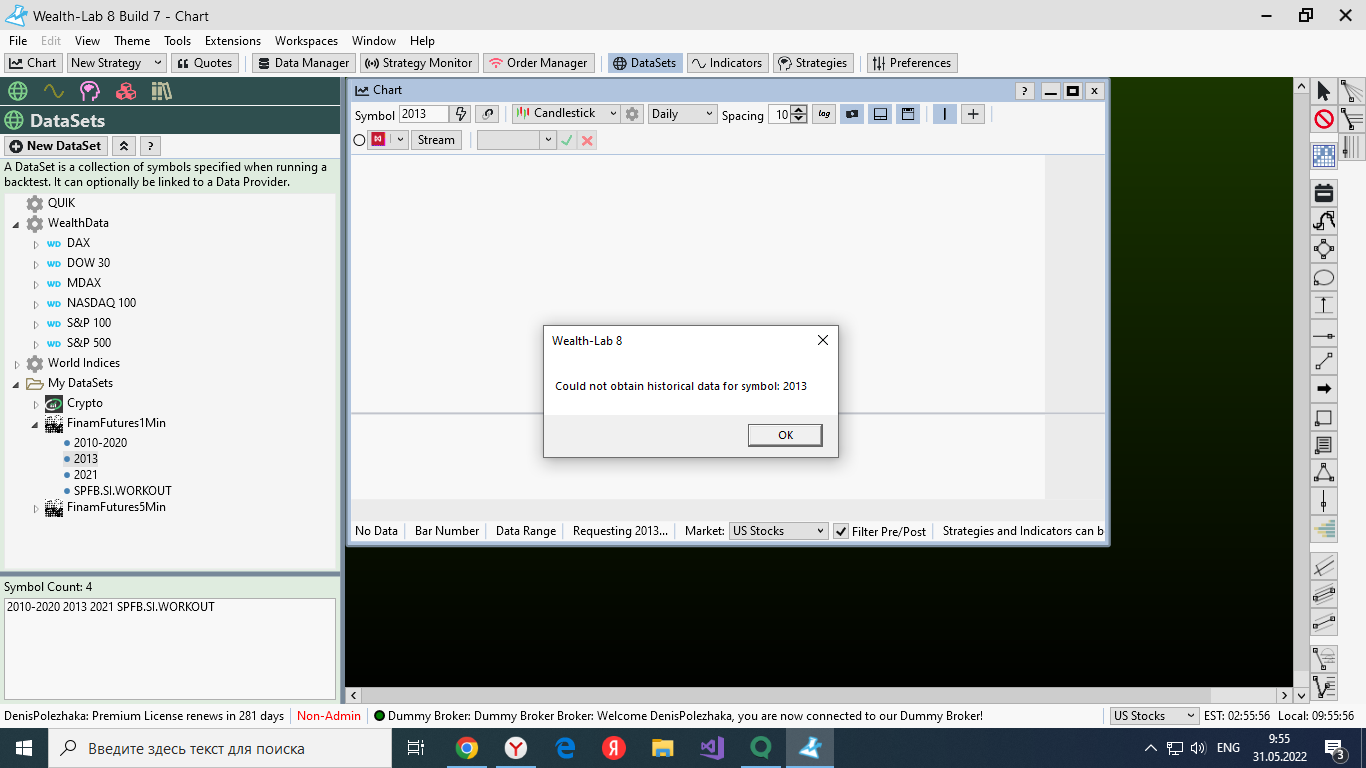
Task: Open chart style settings gear icon
Action: point(632,114)
